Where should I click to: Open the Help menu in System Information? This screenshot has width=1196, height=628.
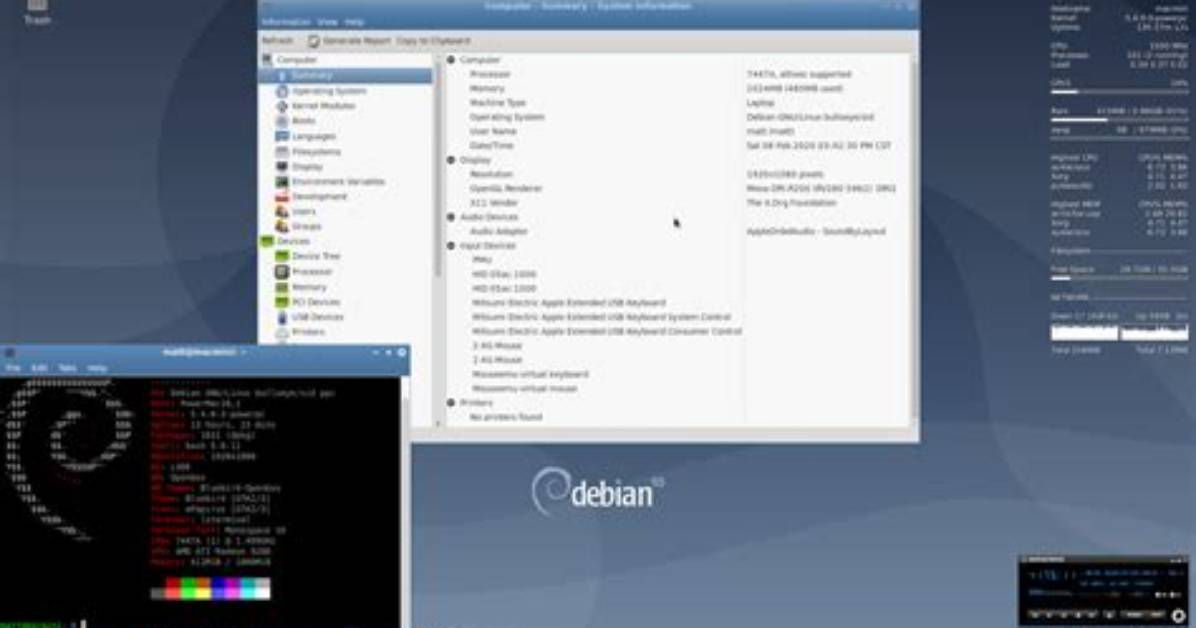354,22
